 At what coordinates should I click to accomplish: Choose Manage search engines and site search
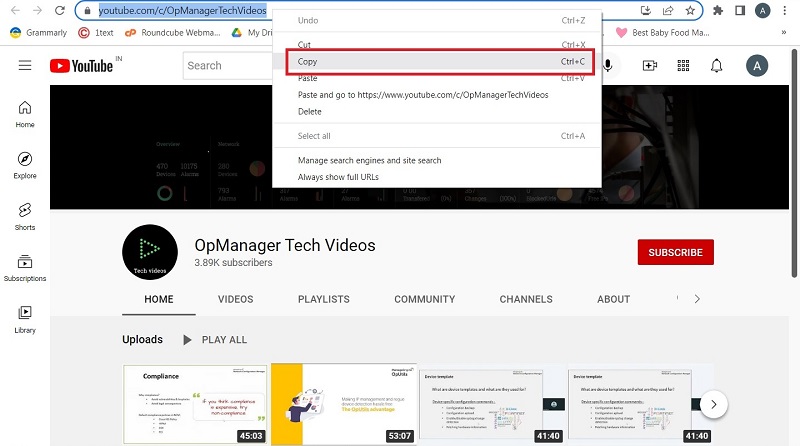437,160
